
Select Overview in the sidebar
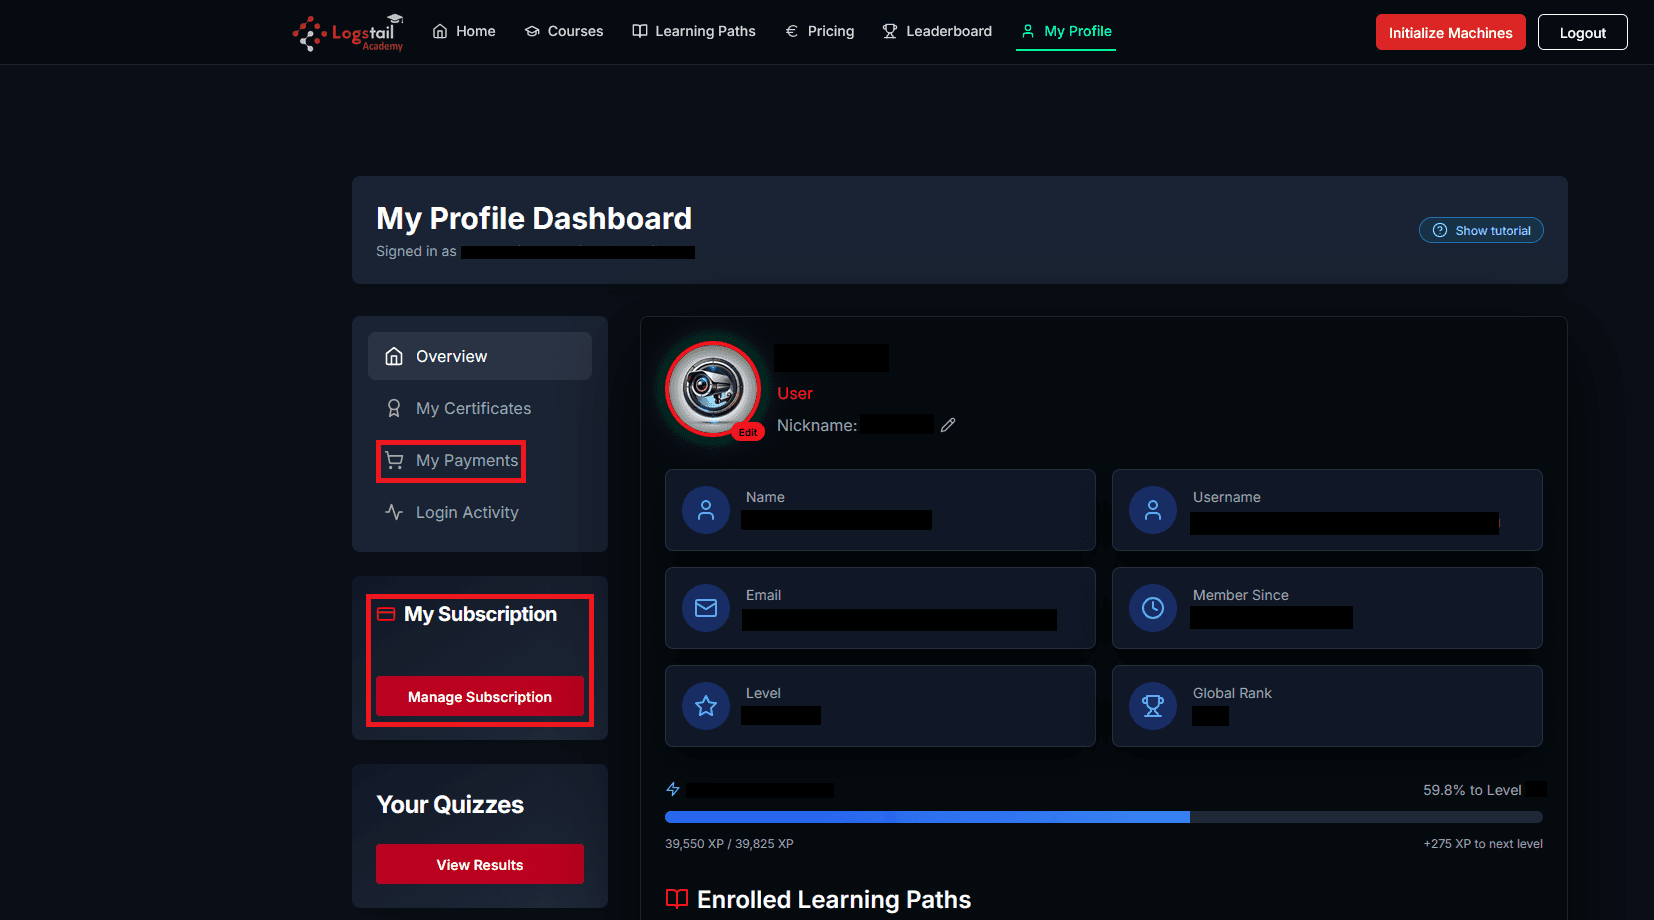coord(480,356)
